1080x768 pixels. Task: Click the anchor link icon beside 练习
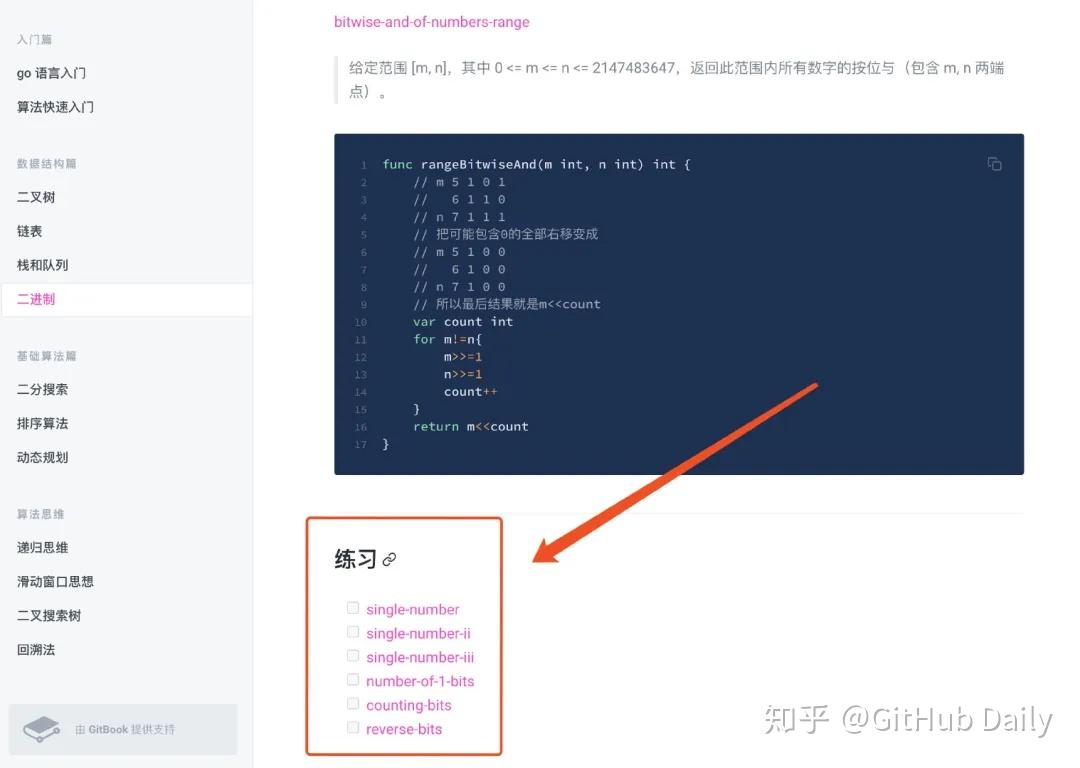389,560
